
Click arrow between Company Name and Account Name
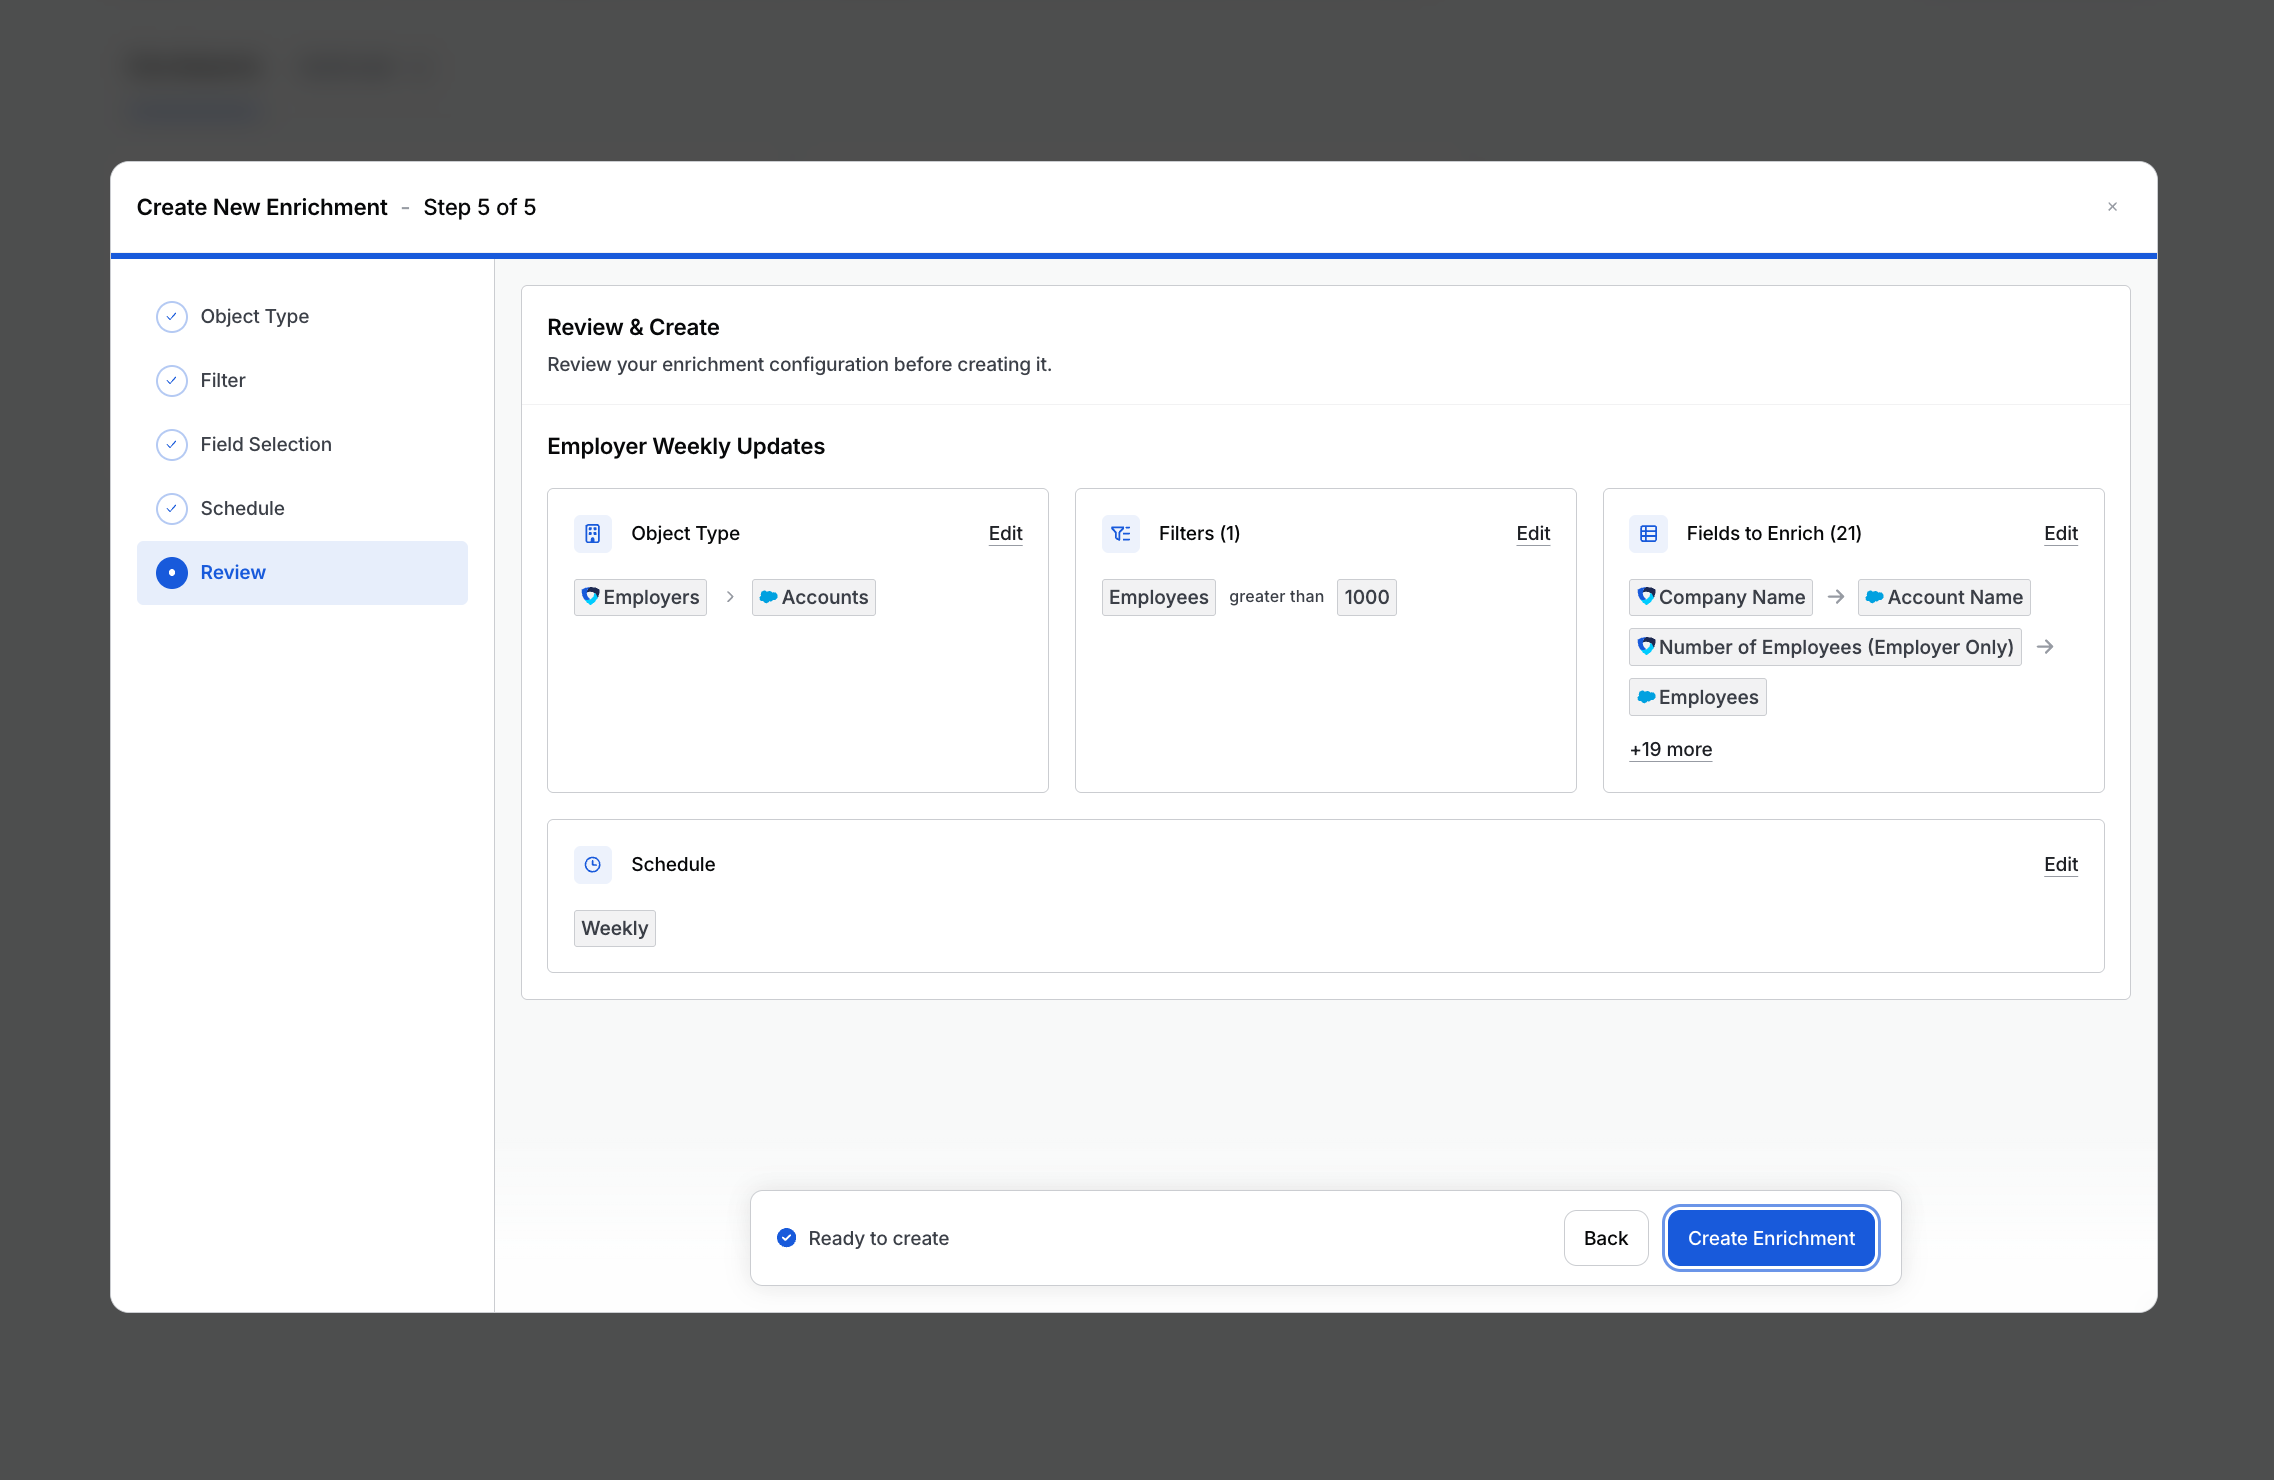[x=1836, y=597]
